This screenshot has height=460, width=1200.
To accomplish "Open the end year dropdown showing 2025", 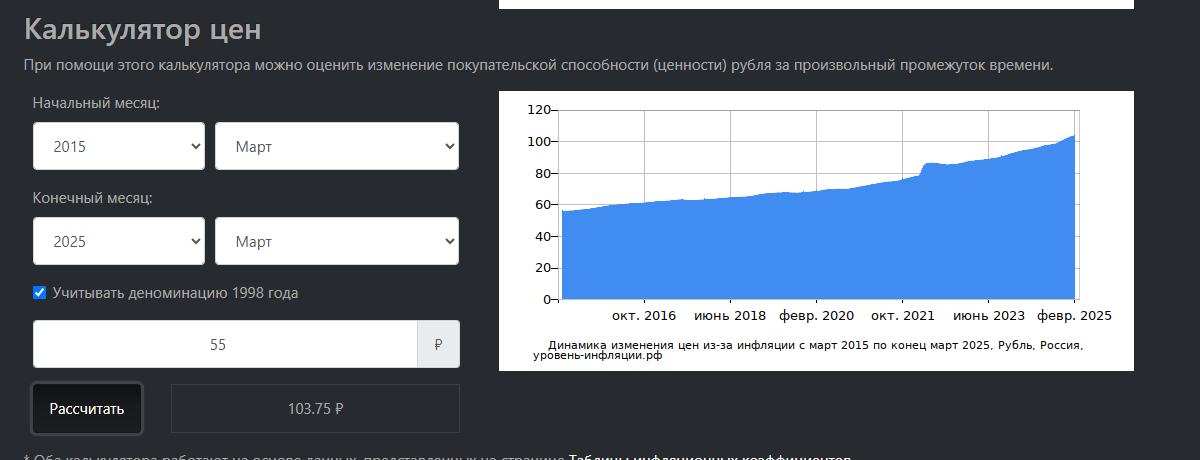I will [118, 241].
